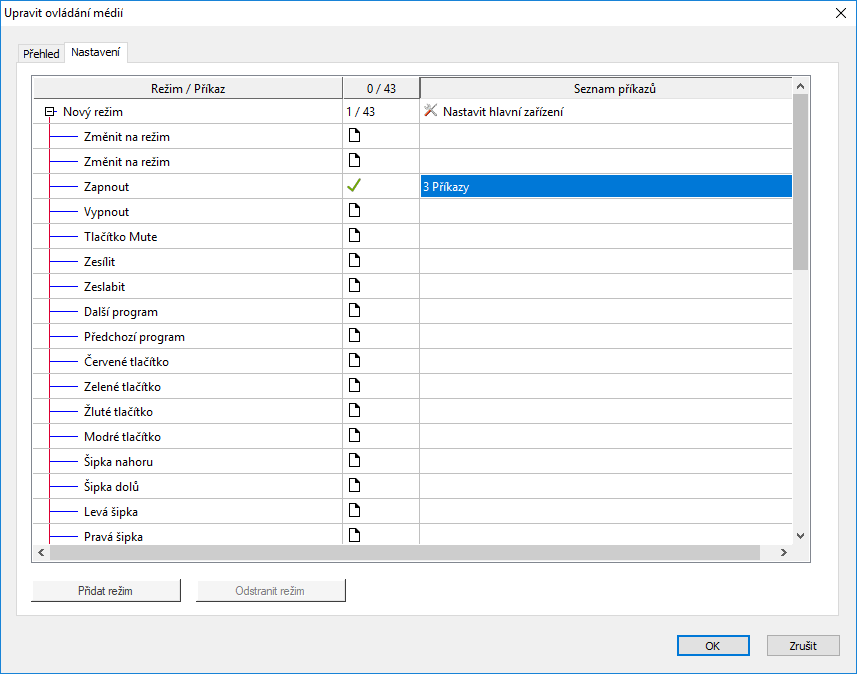Close the Upravit ovládání médií dialog
857x674 pixels.
pyautogui.click(x=838, y=14)
